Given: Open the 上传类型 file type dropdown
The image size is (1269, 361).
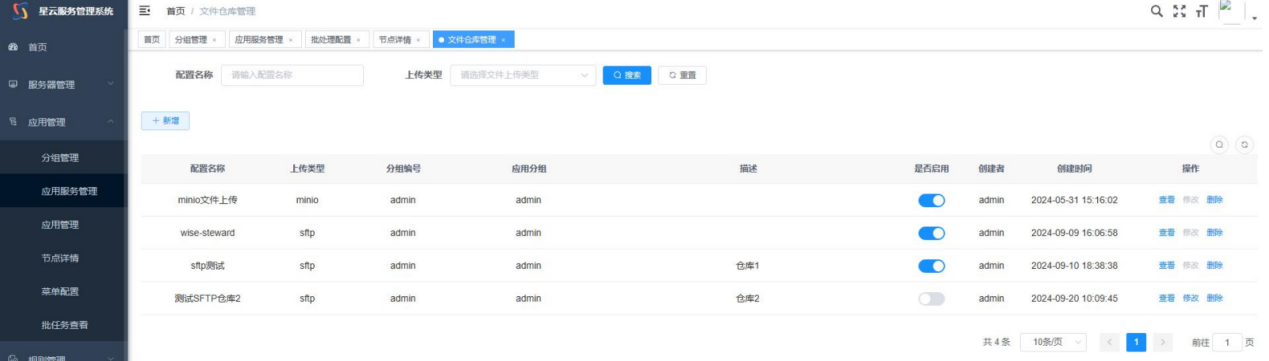Looking at the screenshot, I should [x=523, y=75].
